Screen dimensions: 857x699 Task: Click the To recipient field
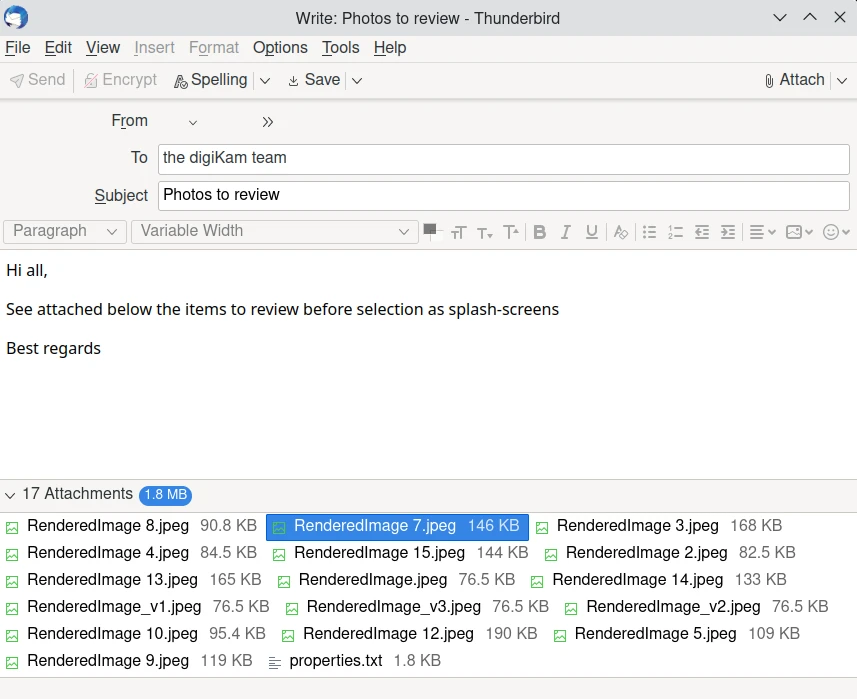[x=503, y=159]
